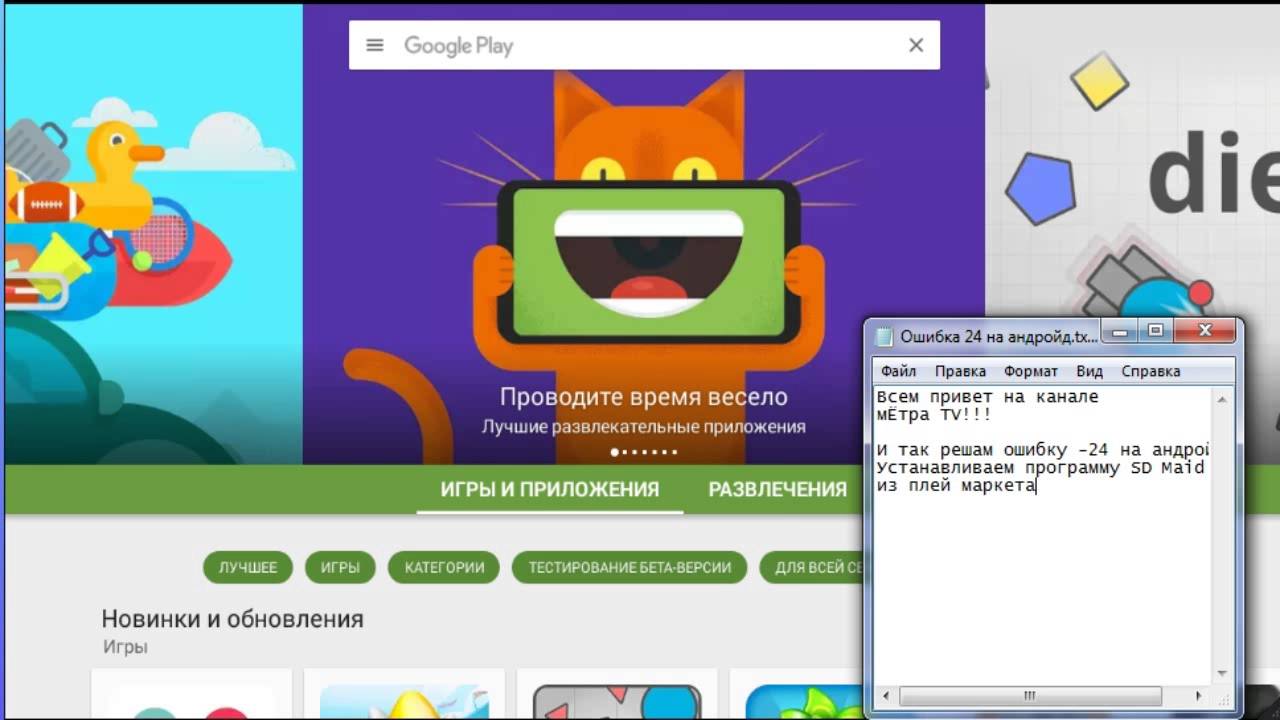Clear the search with the X icon
This screenshot has height=720, width=1280.
click(915, 45)
